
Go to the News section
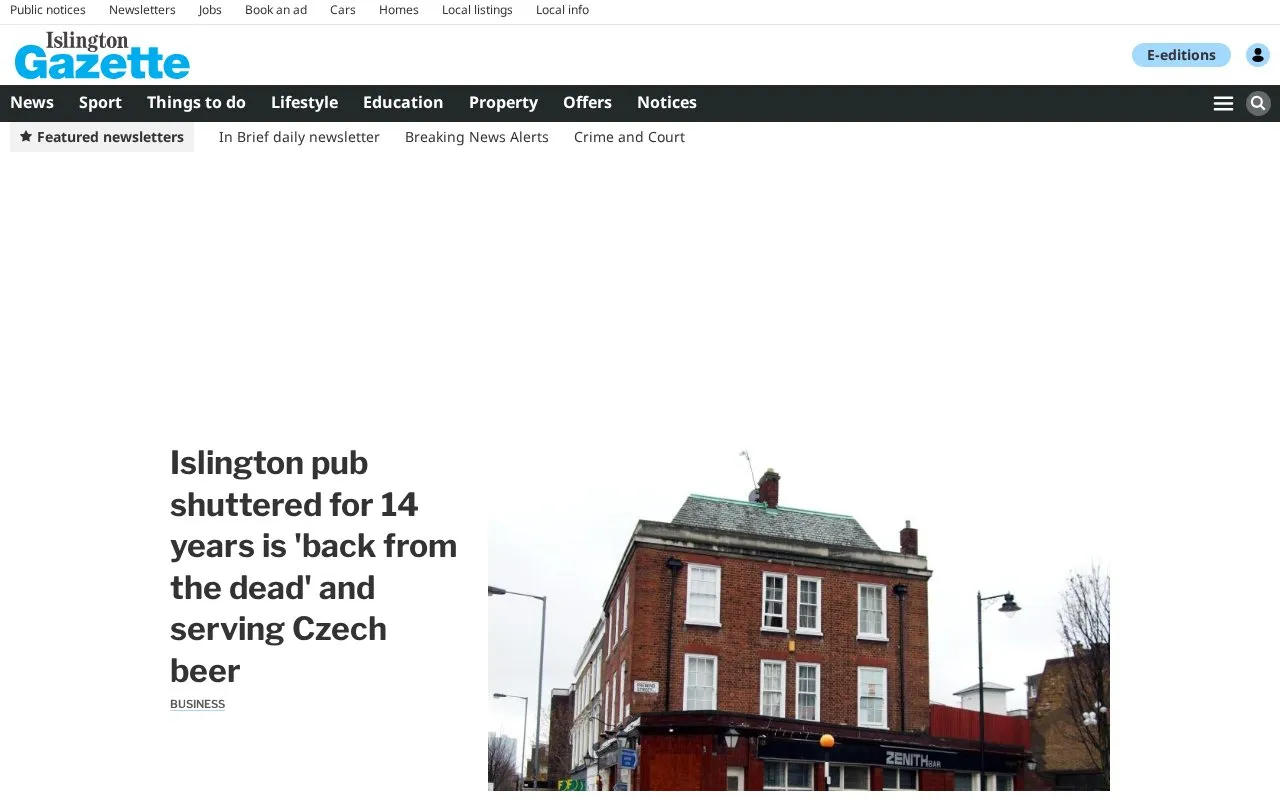click(x=32, y=102)
